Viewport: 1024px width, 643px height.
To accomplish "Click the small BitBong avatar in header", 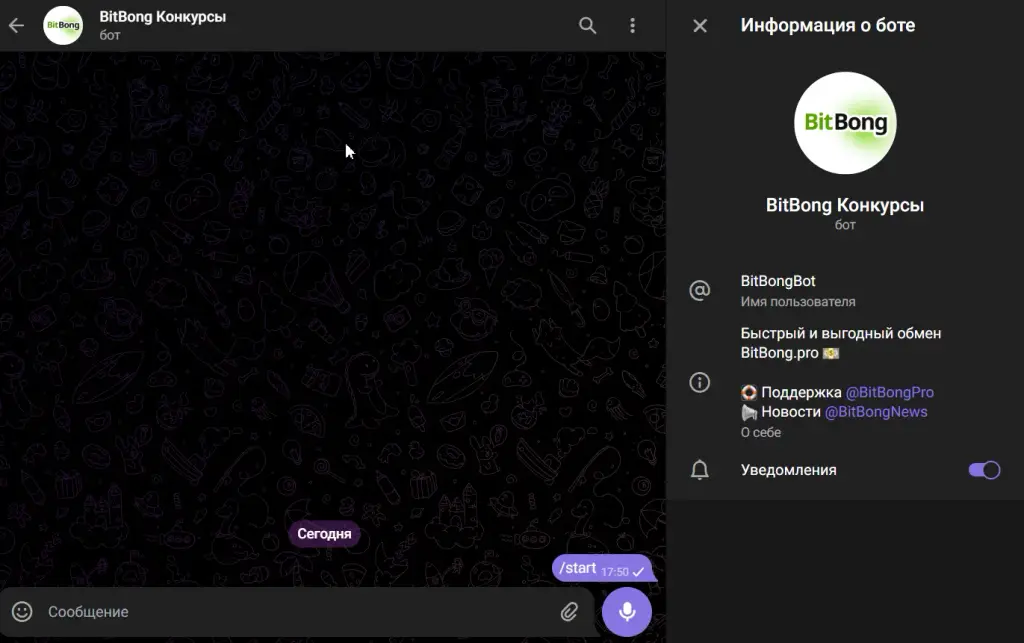I will click(x=63, y=25).
